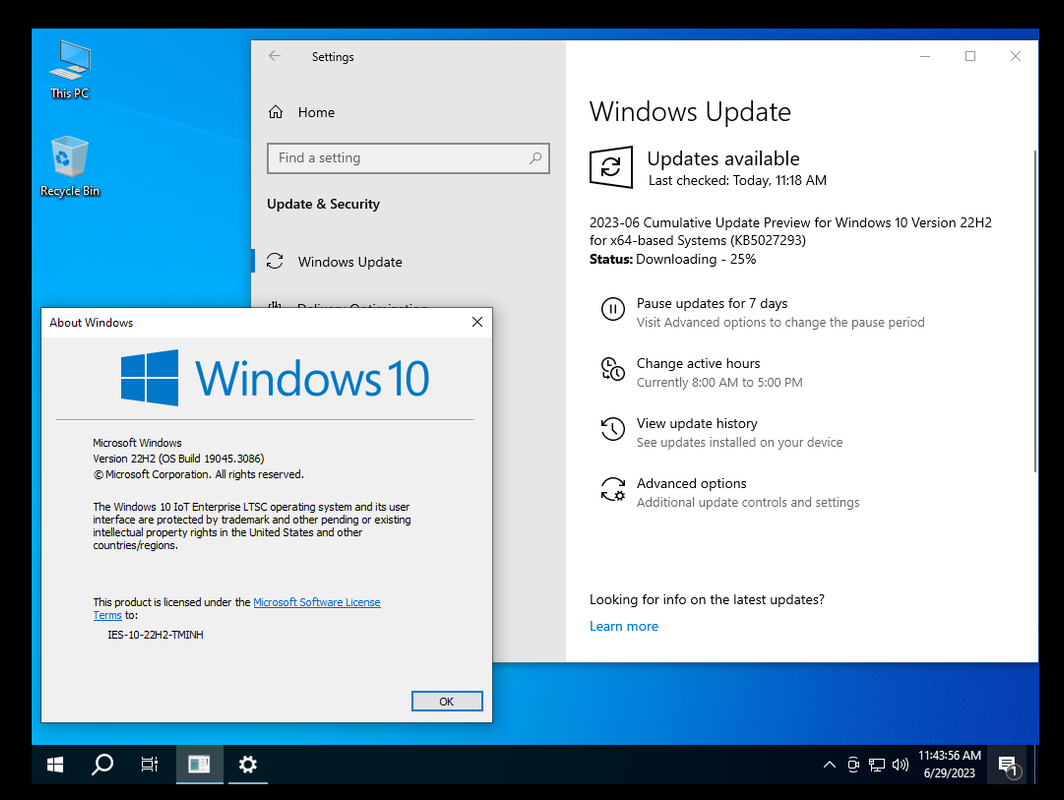Click the Find a setting search box

tap(408, 158)
